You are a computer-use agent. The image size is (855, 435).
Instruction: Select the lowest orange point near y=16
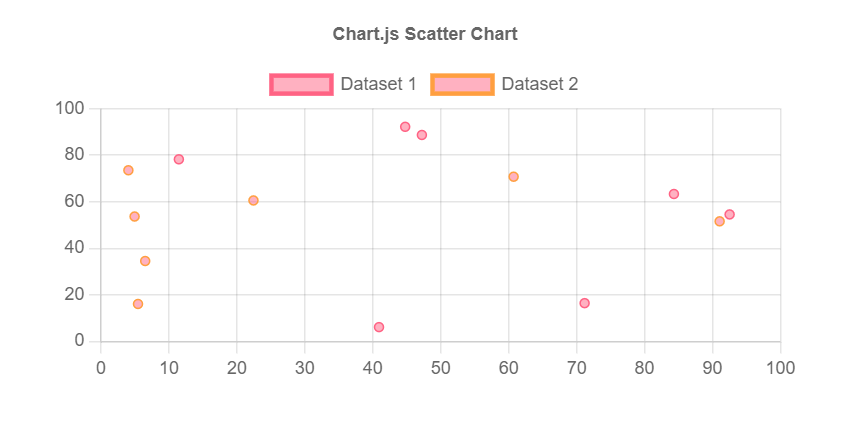click(138, 304)
